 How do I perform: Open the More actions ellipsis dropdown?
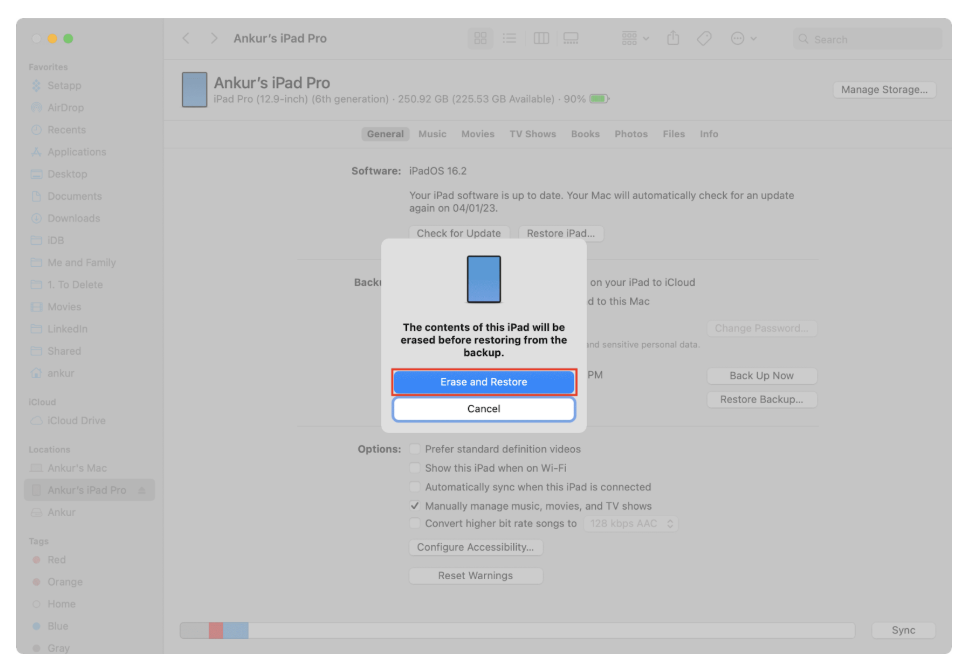point(743,38)
